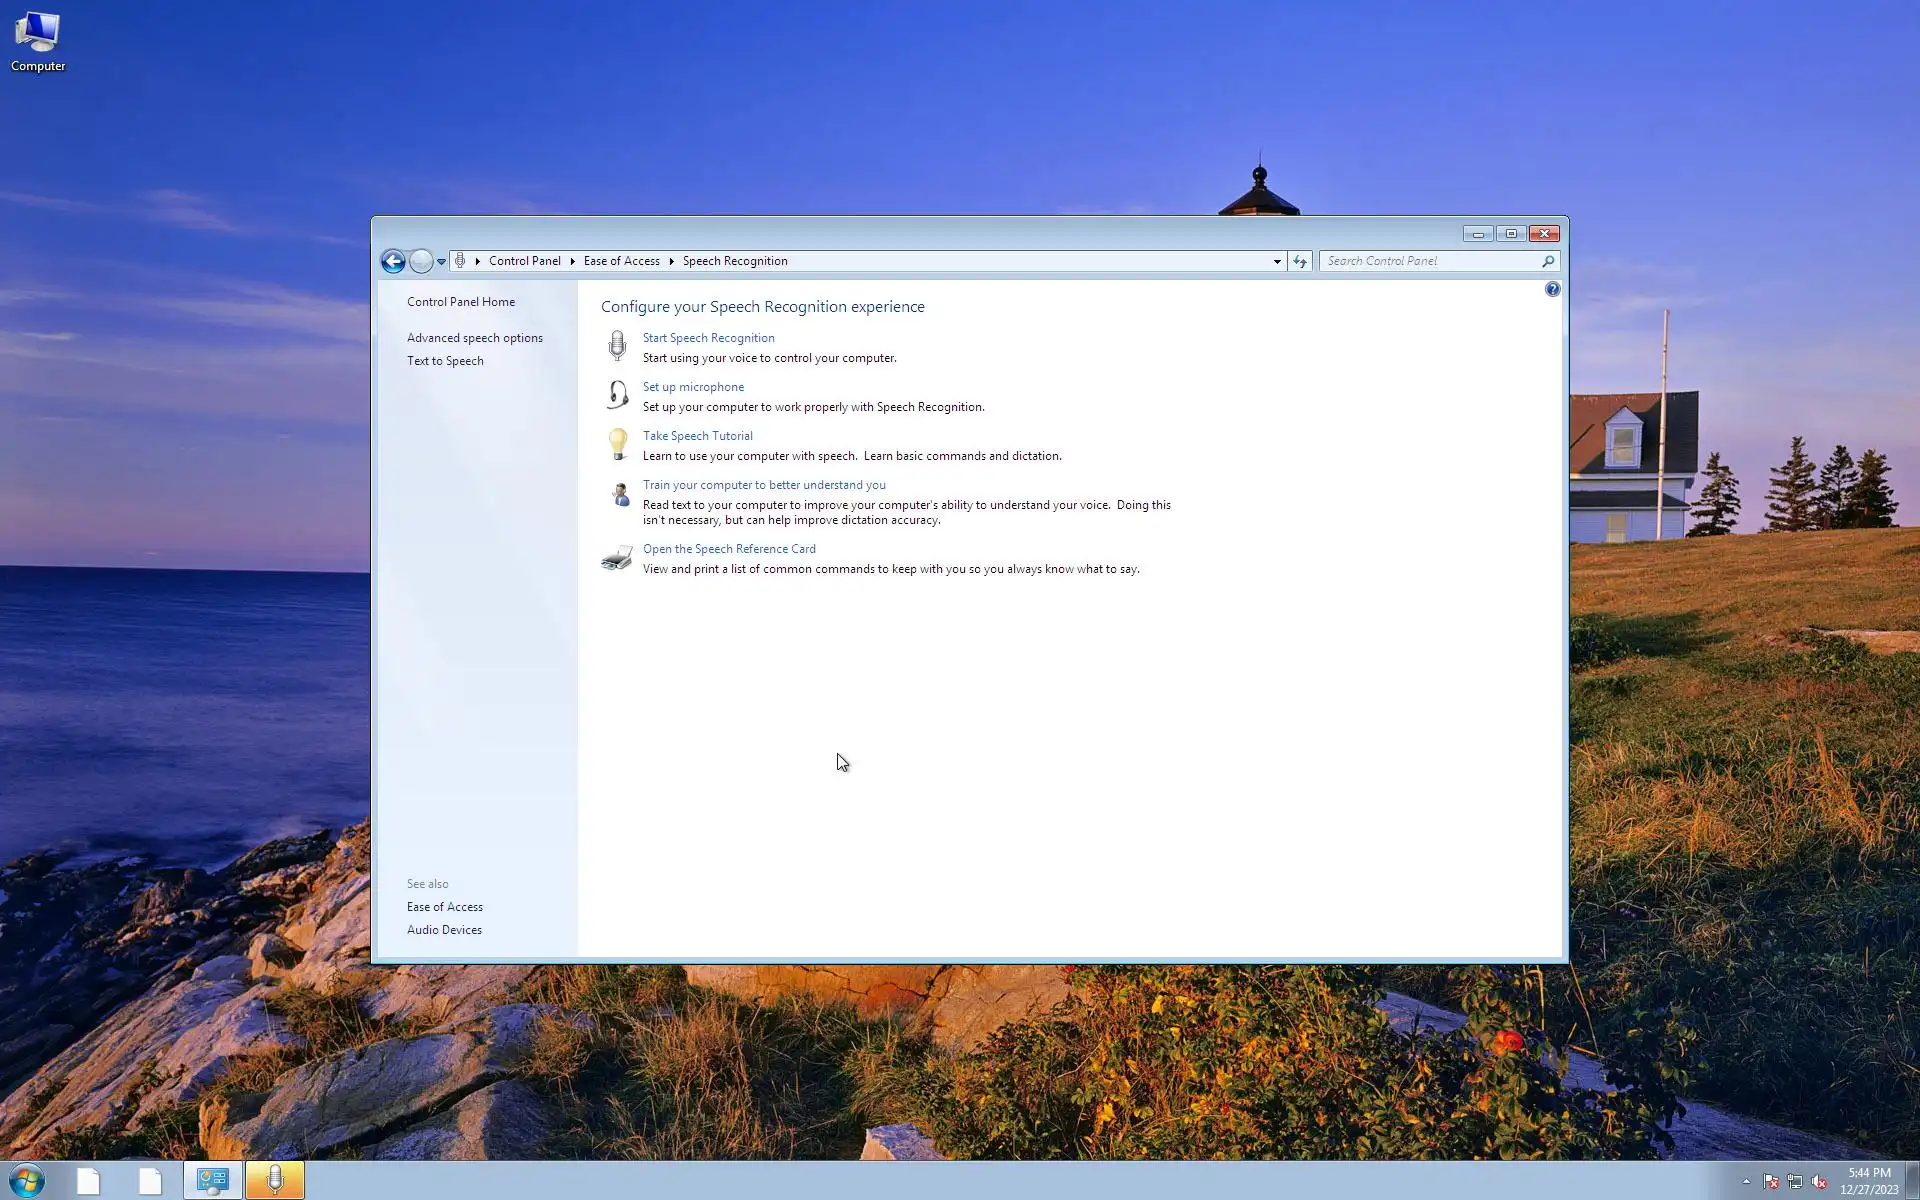
Task: Open the recent pages dropdown arrow
Action: pyautogui.click(x=441, y=262)
